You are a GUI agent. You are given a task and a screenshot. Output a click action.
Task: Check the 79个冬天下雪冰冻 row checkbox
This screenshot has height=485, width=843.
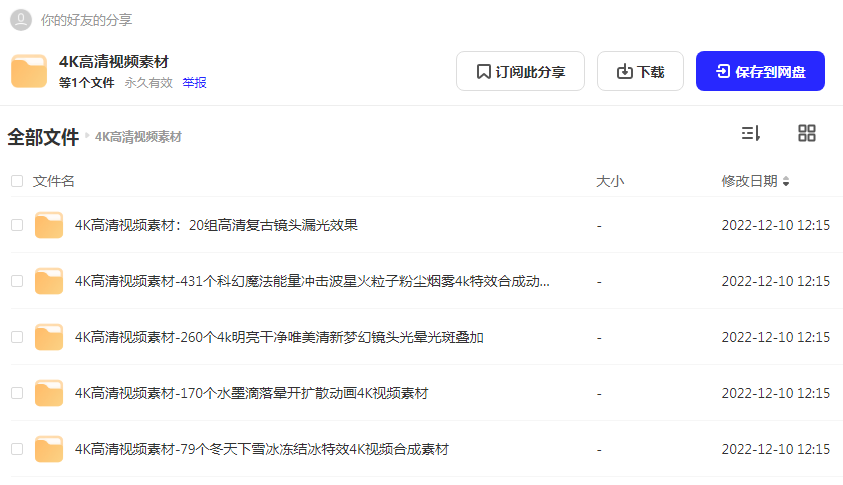(17, 448)
